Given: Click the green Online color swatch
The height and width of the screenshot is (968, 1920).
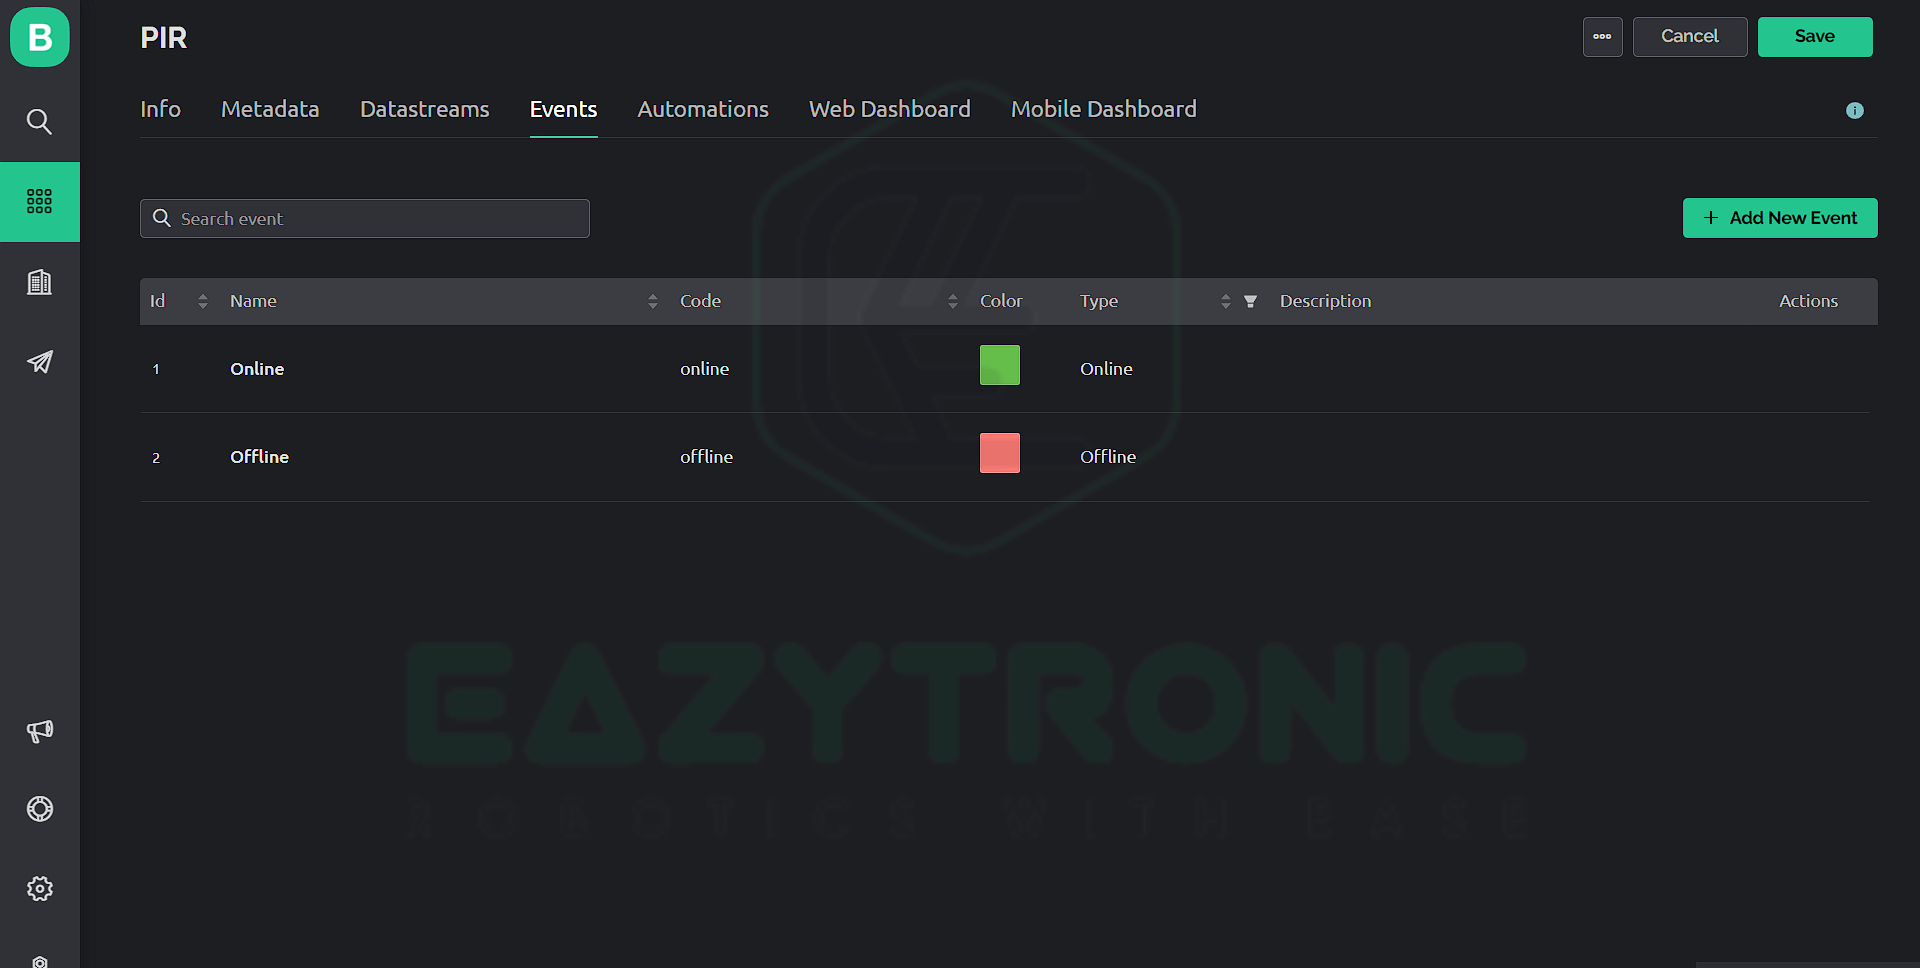Looking at the screenshot, I should click(x=999, y=366).
